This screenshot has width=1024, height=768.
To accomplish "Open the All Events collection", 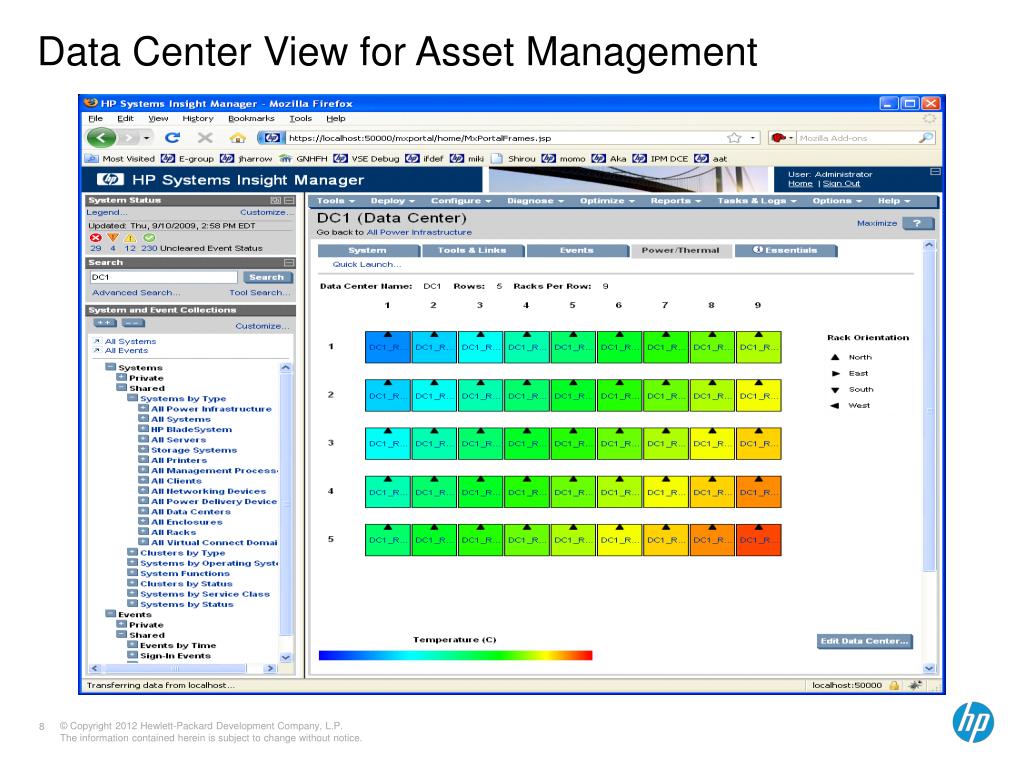I will [x=127, y=351].
